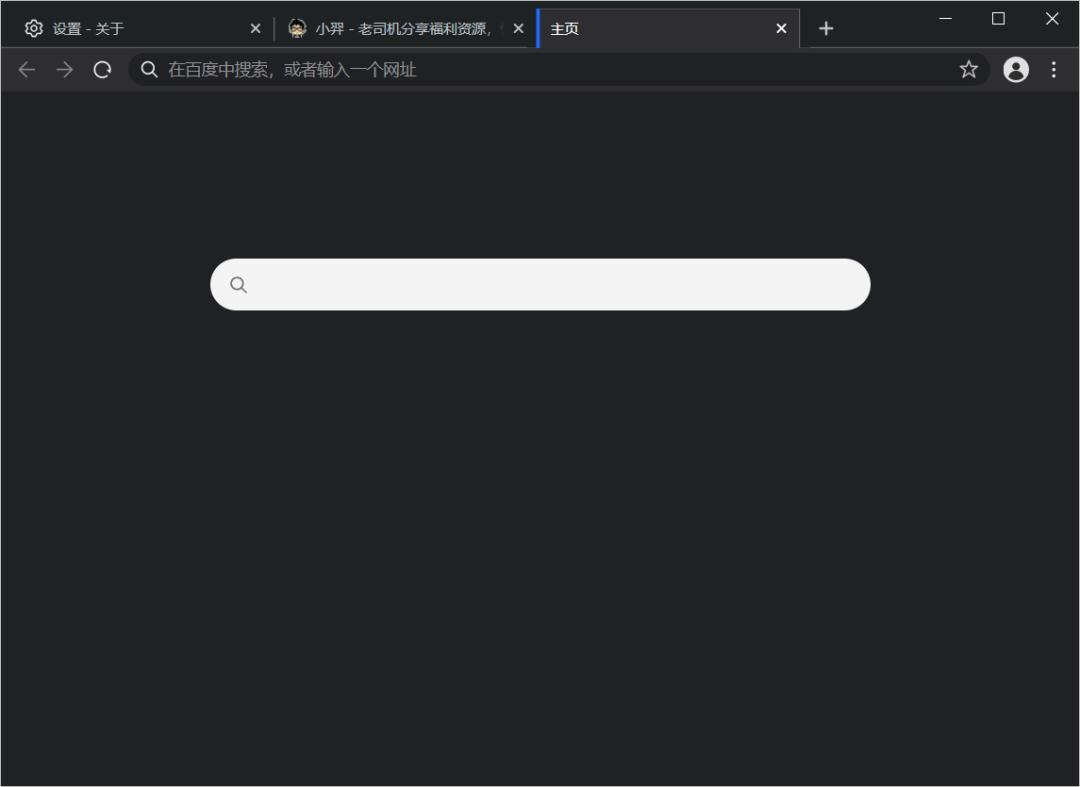Click the magnifier icon in the address bar
This screenshot has width=1080, height=787.
(x=149, y=69)
